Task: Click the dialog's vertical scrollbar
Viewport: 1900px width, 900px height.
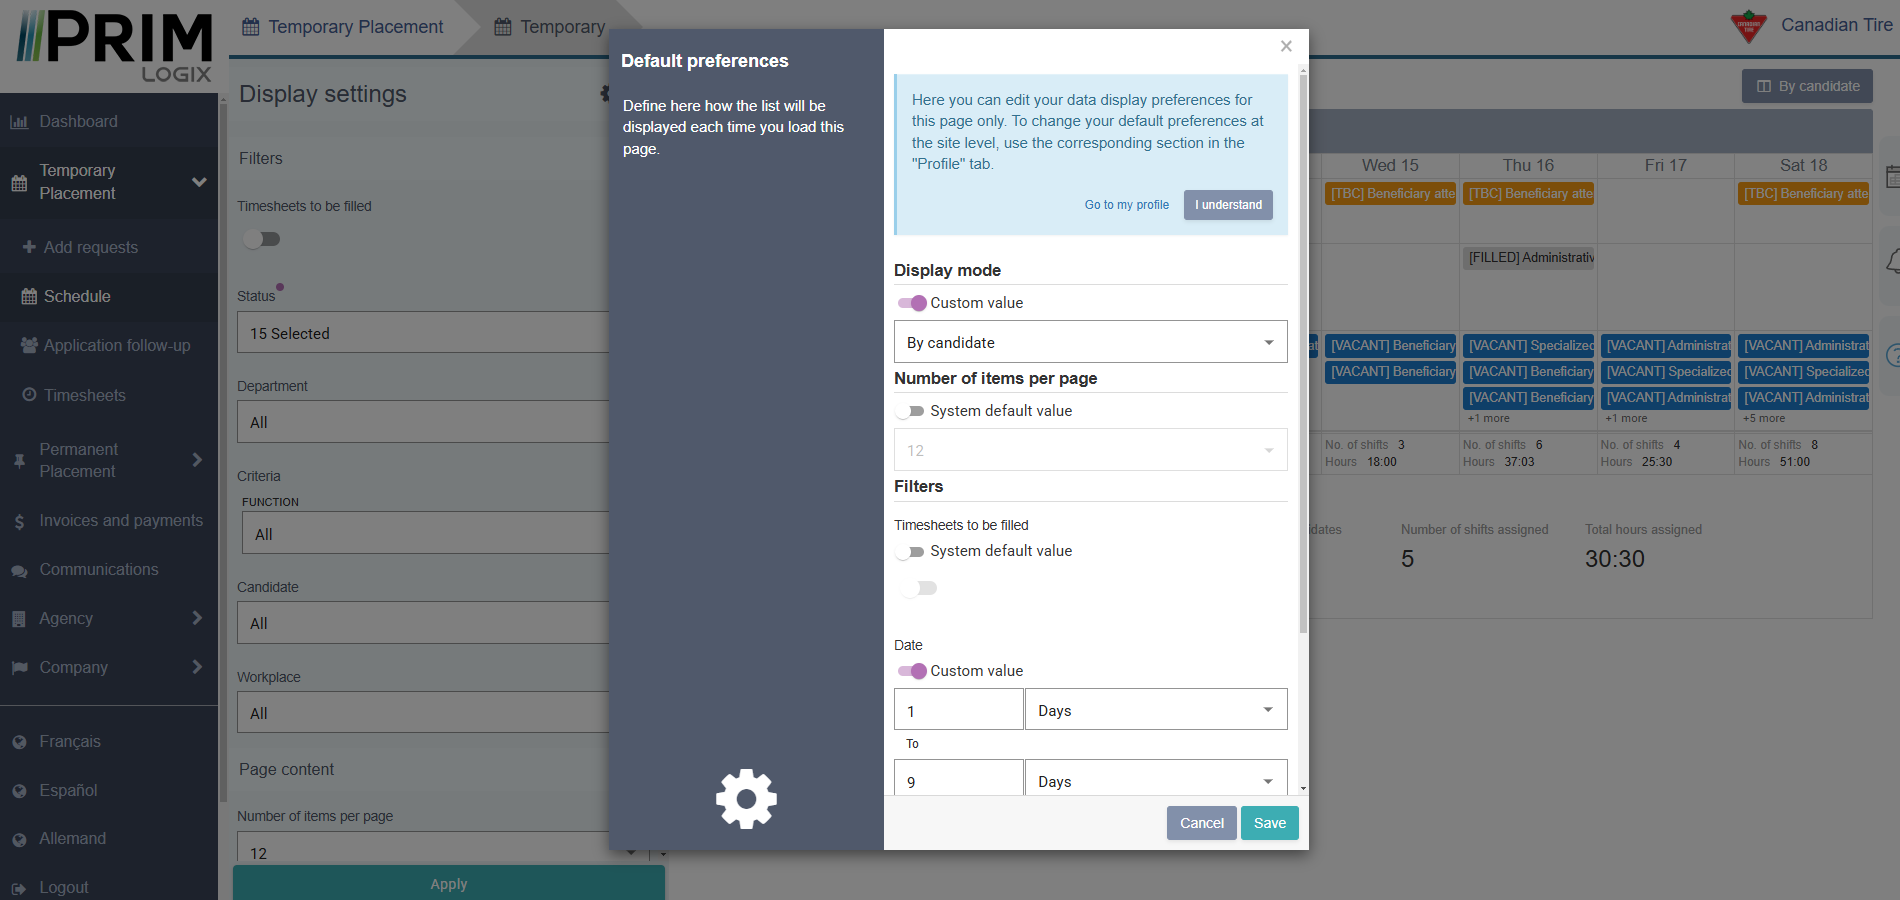Action: tap(1302, 350)
